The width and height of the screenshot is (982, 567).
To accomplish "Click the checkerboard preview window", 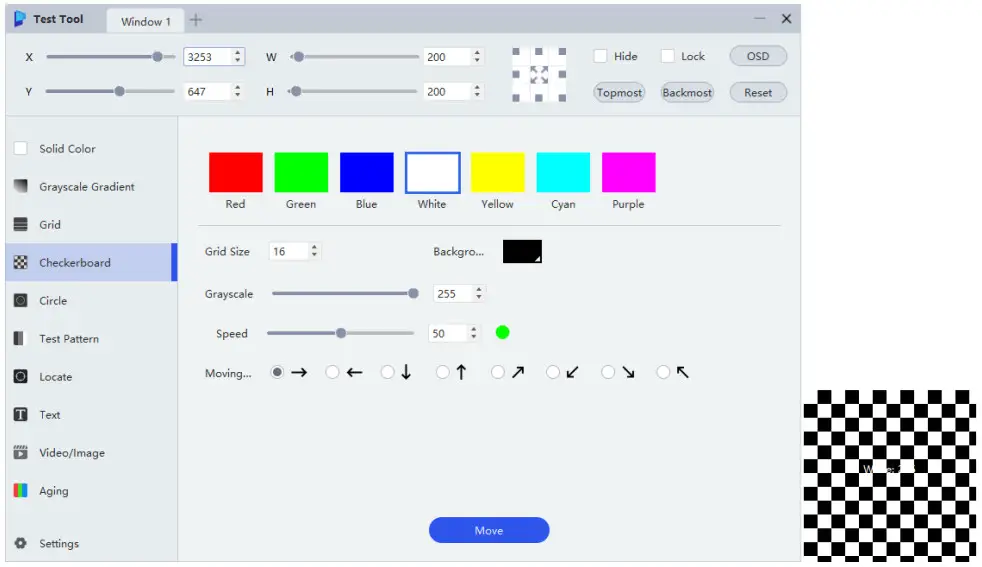I will click(889, 475).
